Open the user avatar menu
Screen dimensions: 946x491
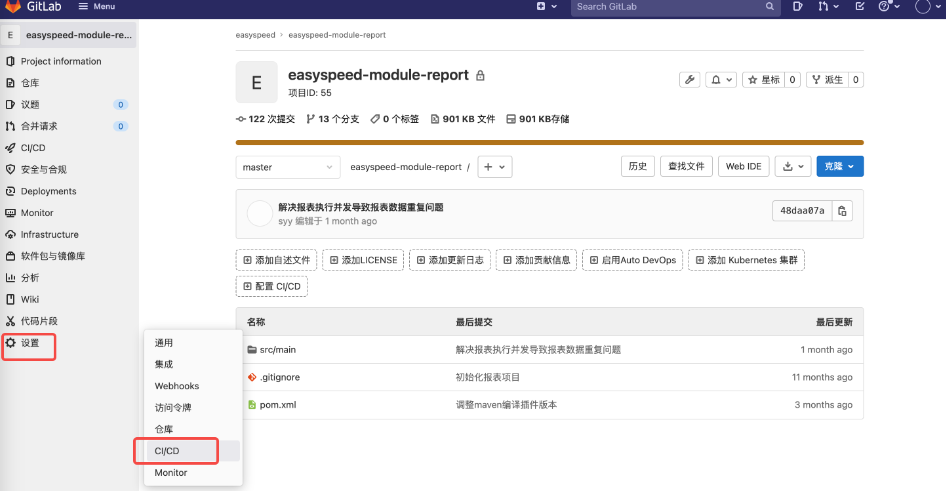point(929,7)
